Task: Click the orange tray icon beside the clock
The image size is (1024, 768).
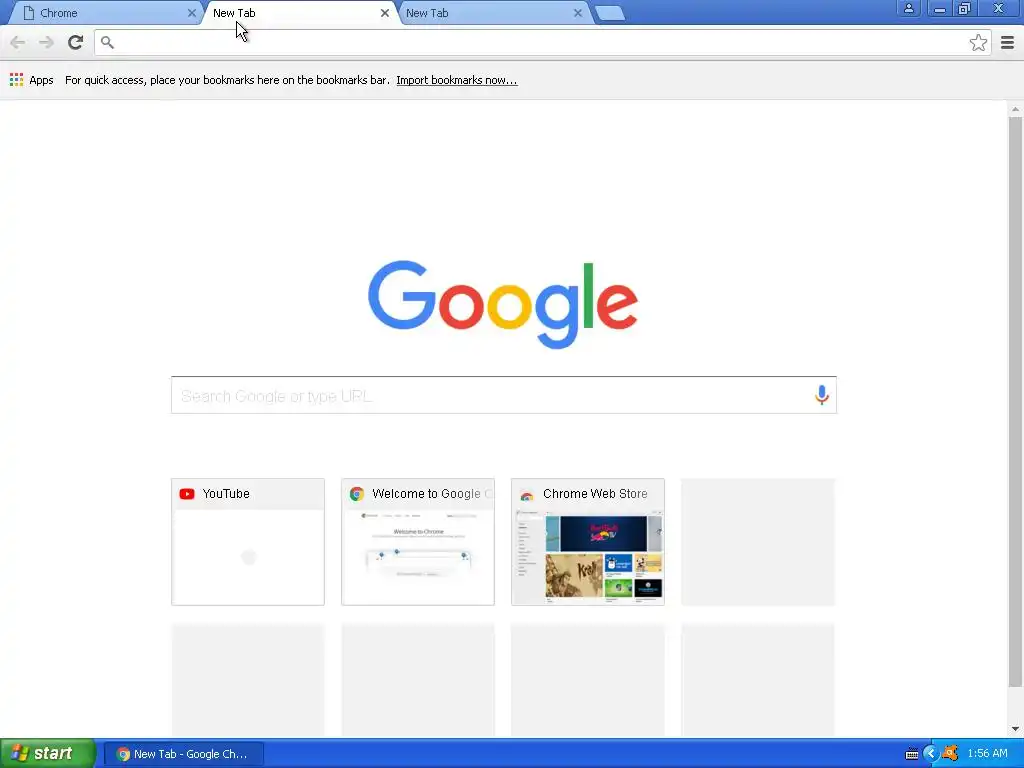Action: (x=950, y=754)
